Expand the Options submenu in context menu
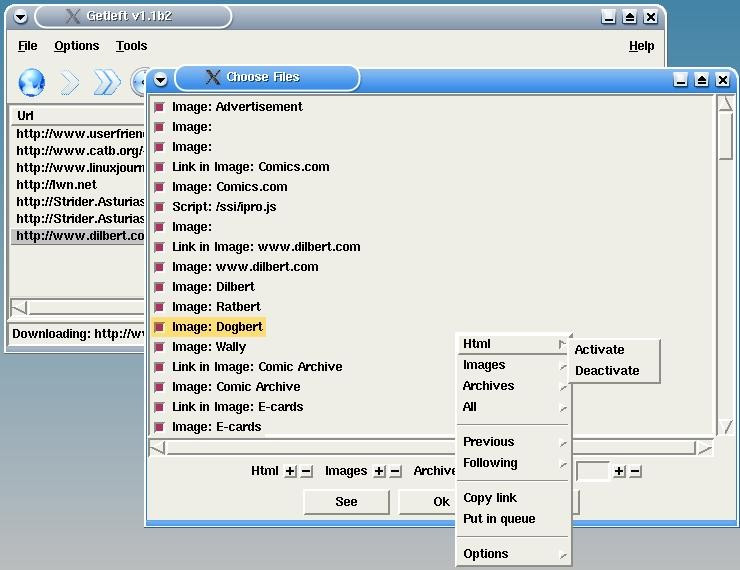The image size is (740, 570). (513, 554)
